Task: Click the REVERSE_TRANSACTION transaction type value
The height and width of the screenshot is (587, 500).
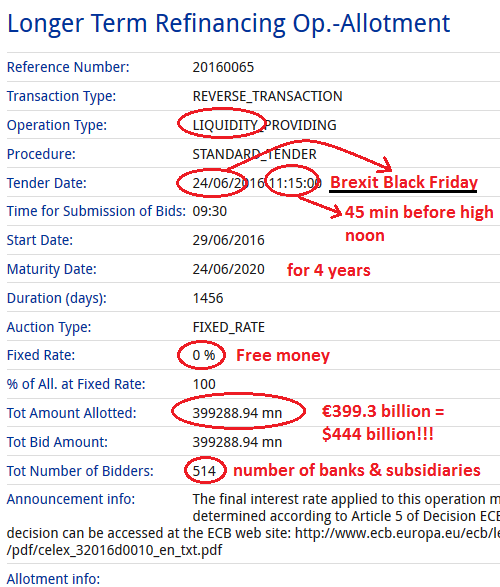Action: (267, 96)
